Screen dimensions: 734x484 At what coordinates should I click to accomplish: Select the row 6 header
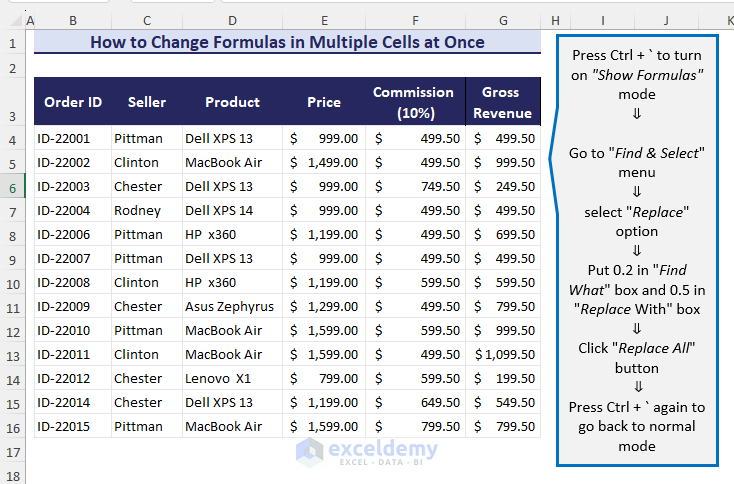(12, 187)
